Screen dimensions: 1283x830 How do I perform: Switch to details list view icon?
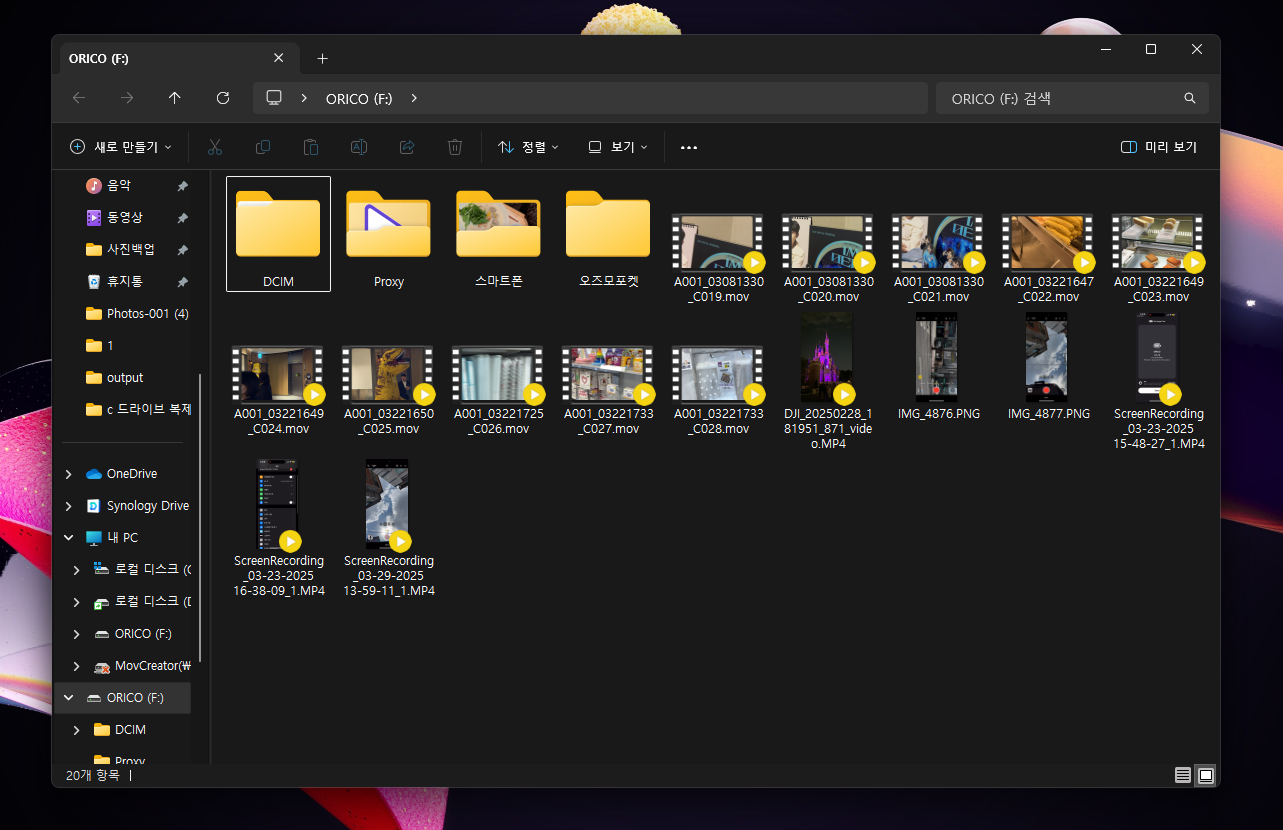click(x=1183, y=775)
